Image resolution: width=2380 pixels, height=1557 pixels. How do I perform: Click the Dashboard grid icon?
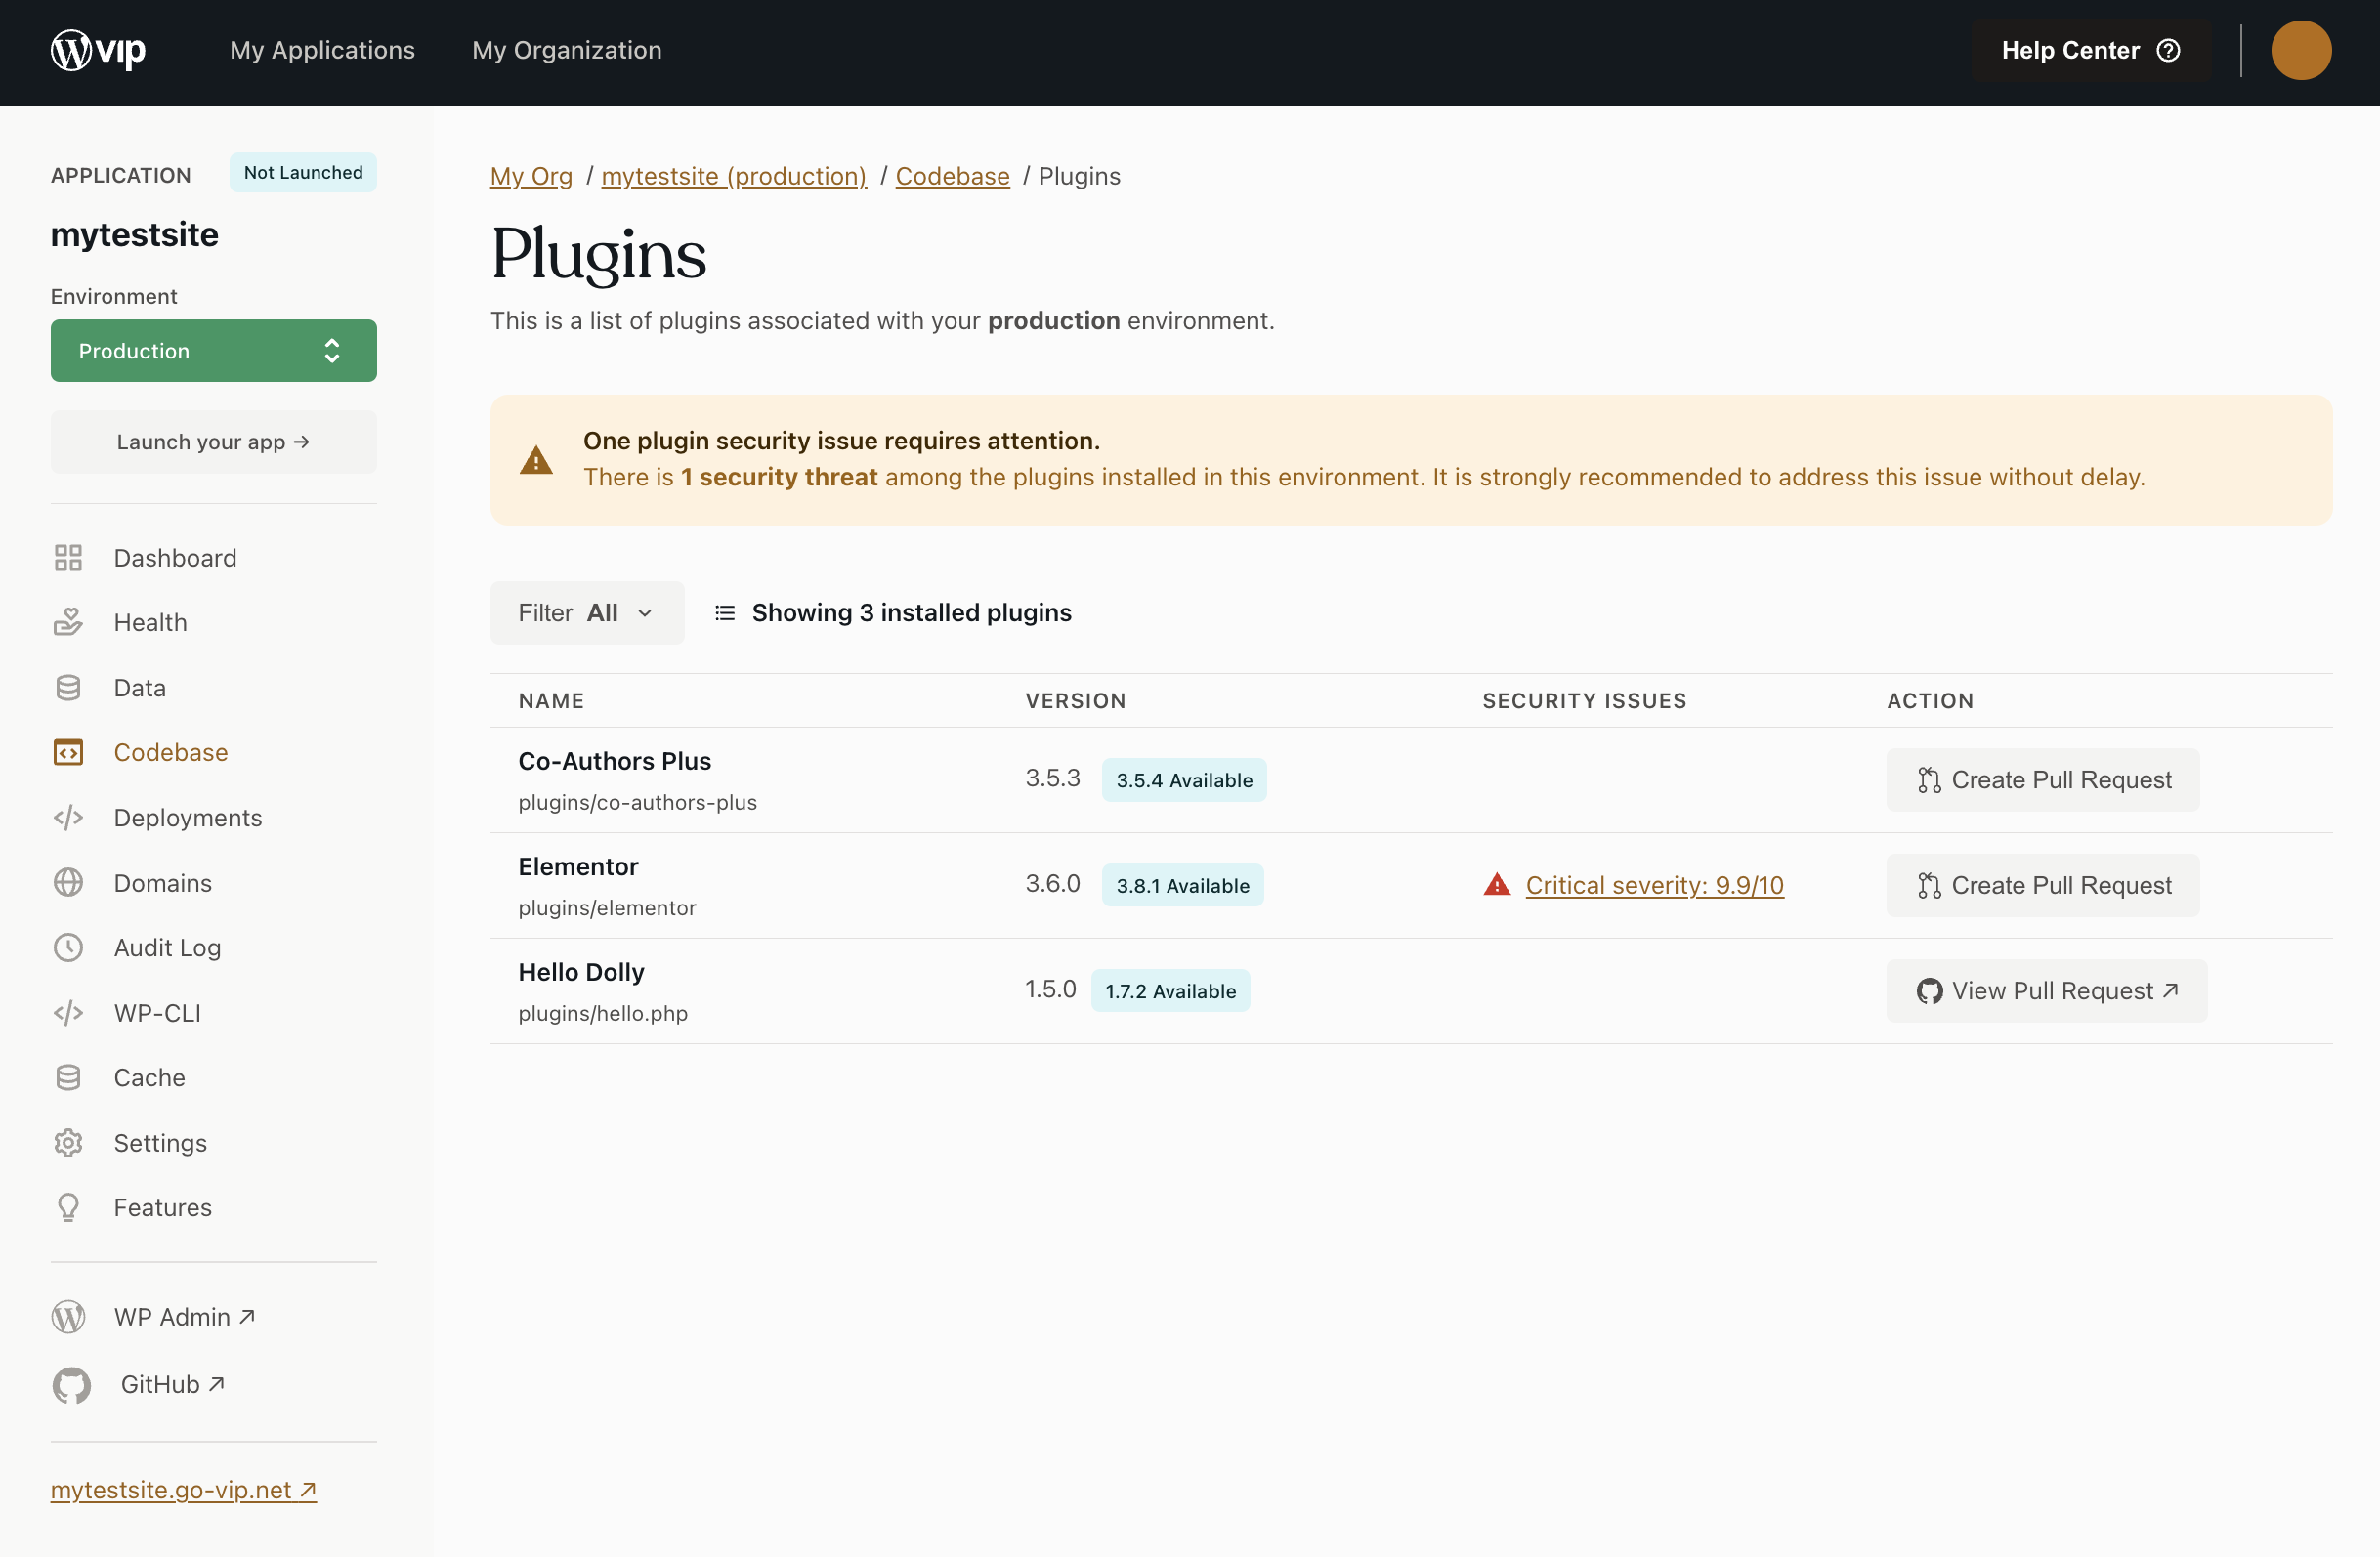pos(68,558)
